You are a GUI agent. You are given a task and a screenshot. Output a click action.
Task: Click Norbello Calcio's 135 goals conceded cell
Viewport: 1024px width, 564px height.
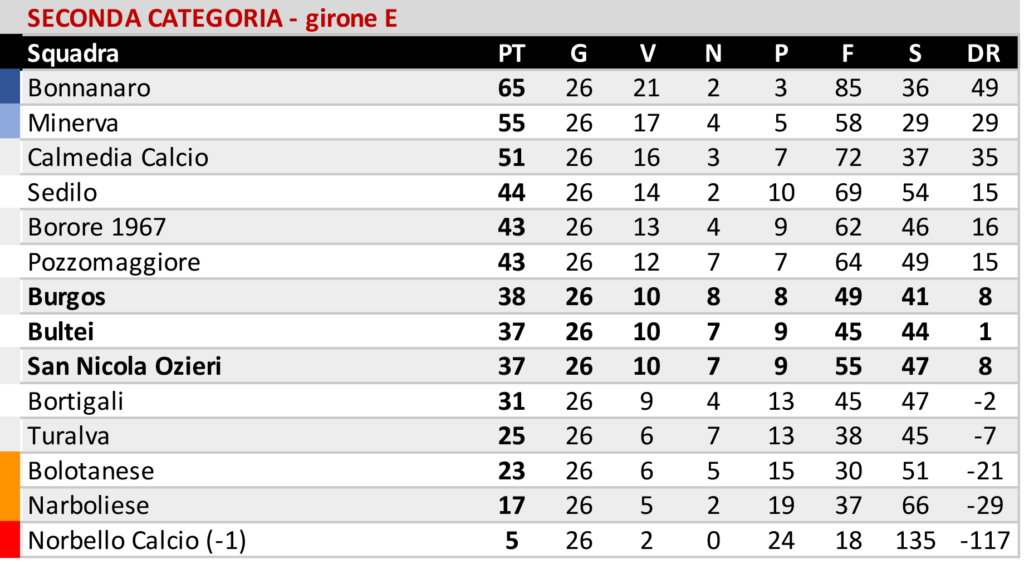click(x=915, y=541)
